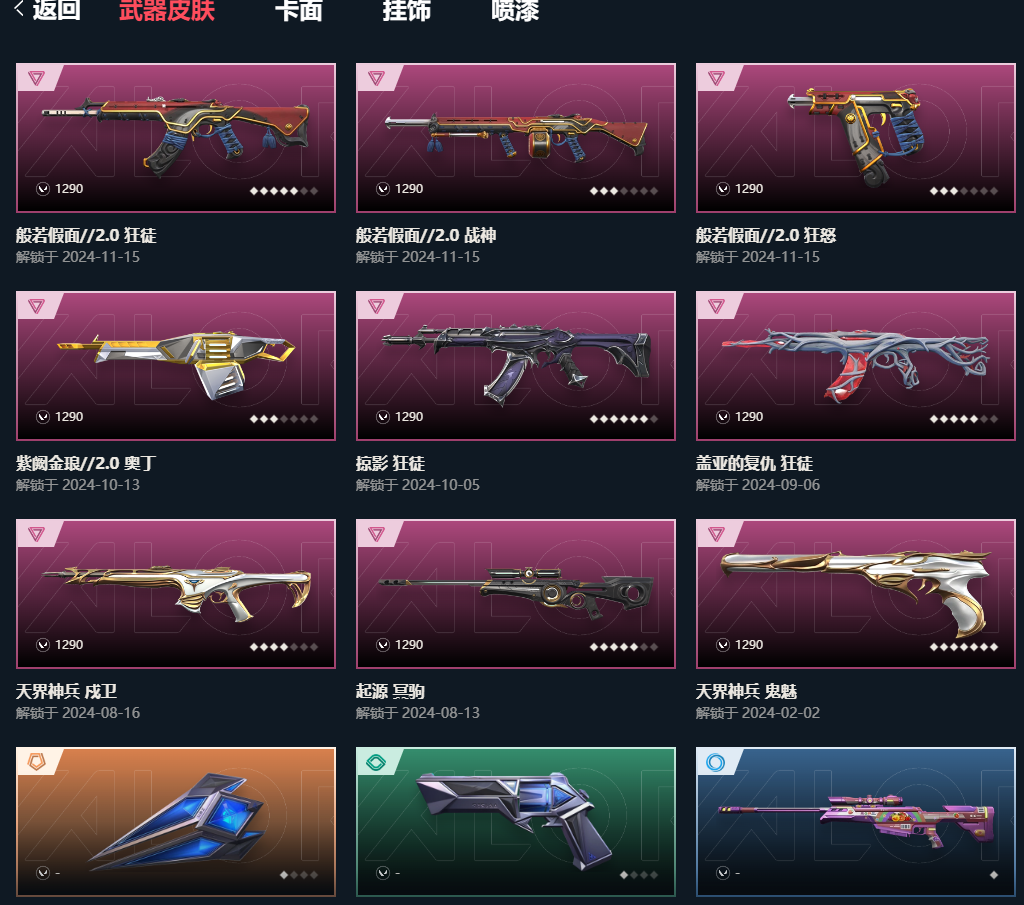
Task: Open the 天界神兵 戍卫 weapon card
Action: pos(176,594)
